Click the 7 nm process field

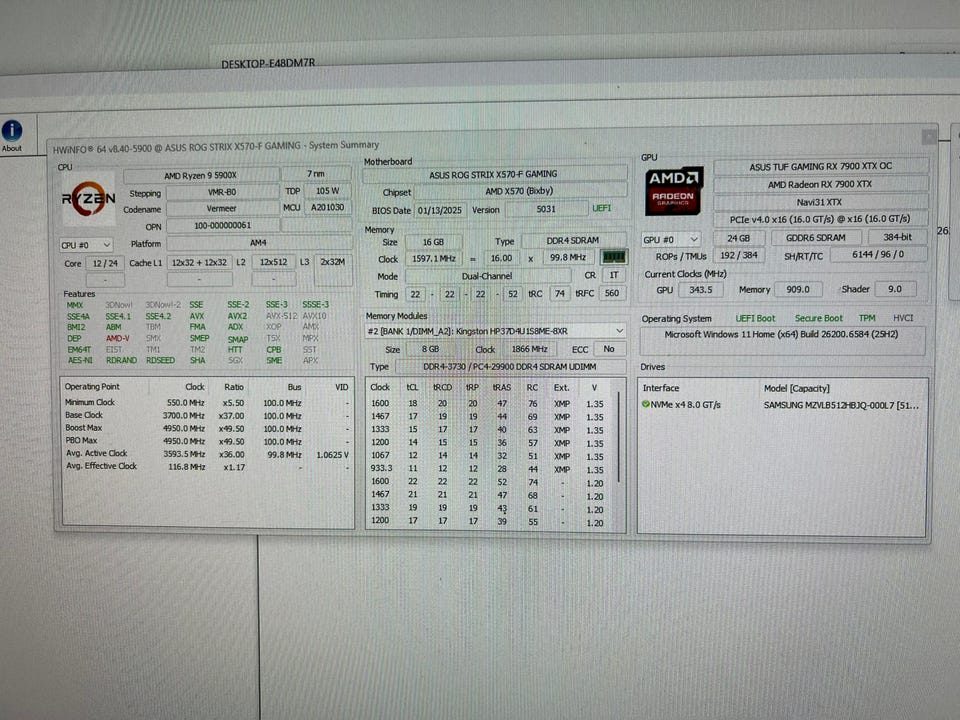316,174
